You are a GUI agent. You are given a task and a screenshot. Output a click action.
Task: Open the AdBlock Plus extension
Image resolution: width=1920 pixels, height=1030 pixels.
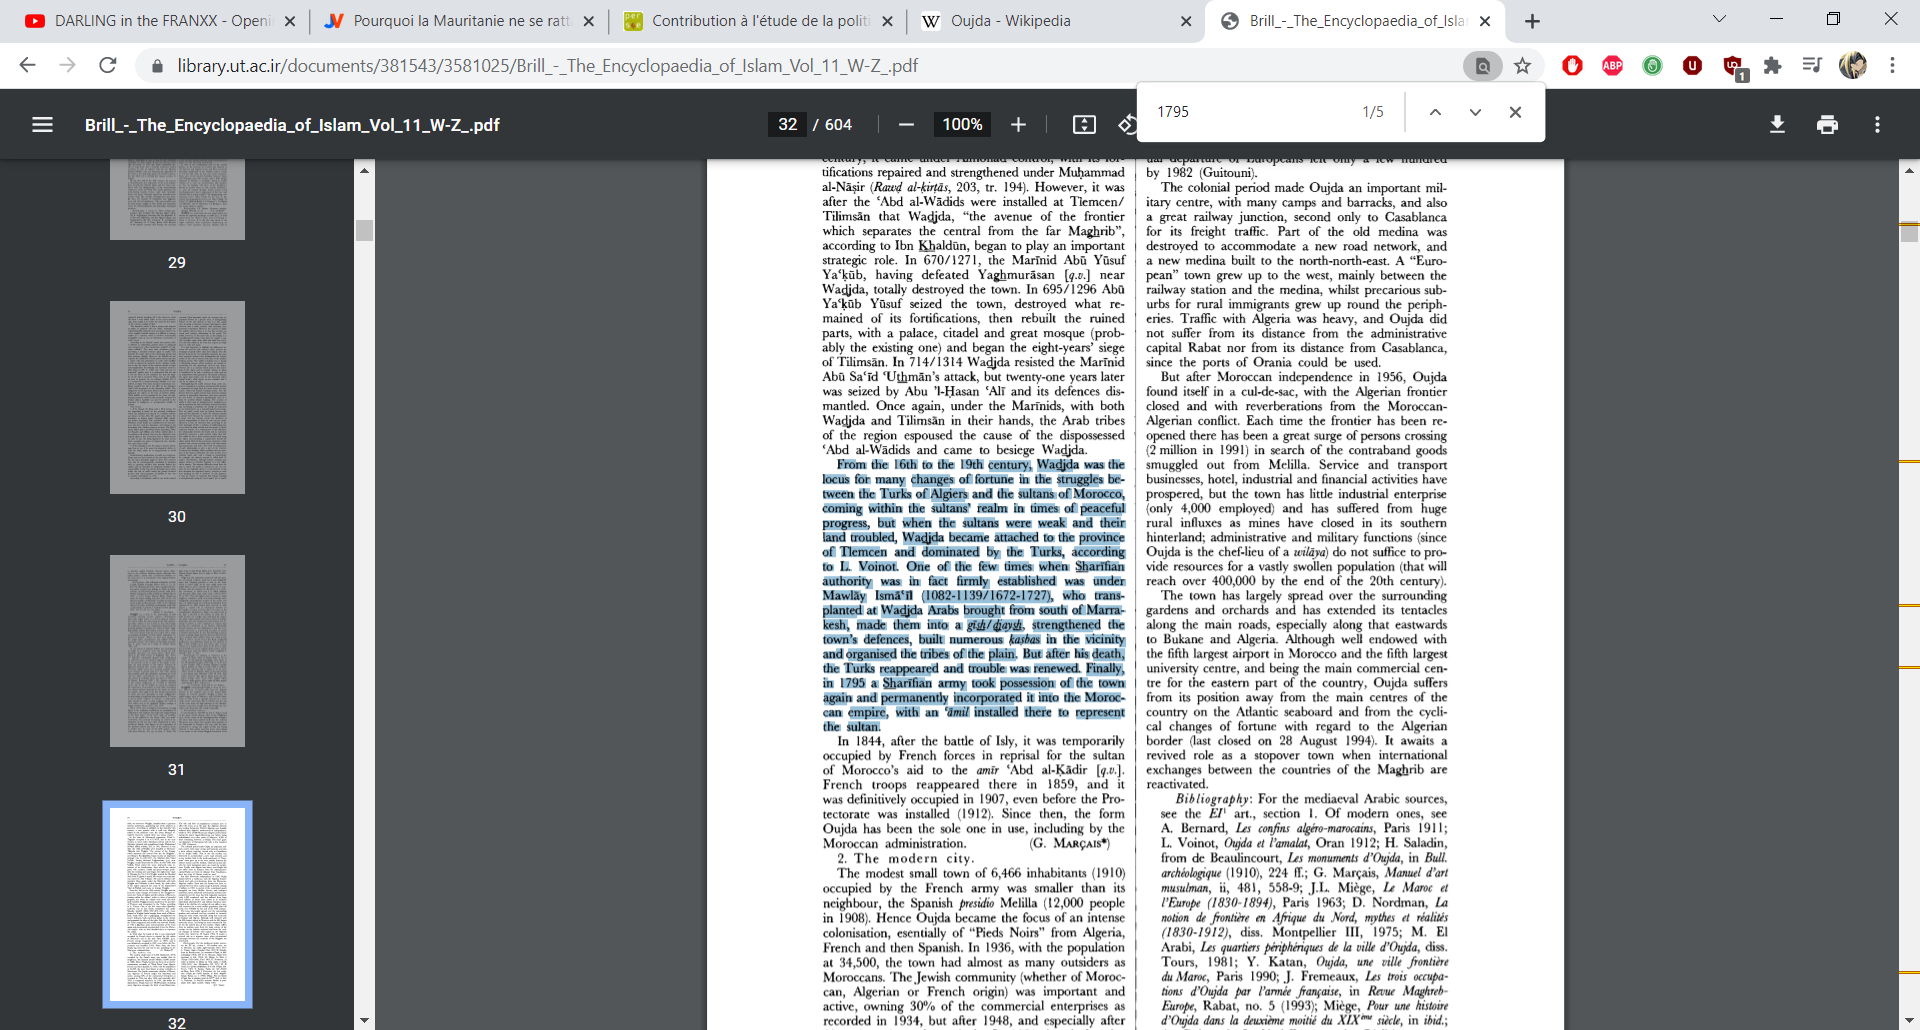tap(1612, 66)
